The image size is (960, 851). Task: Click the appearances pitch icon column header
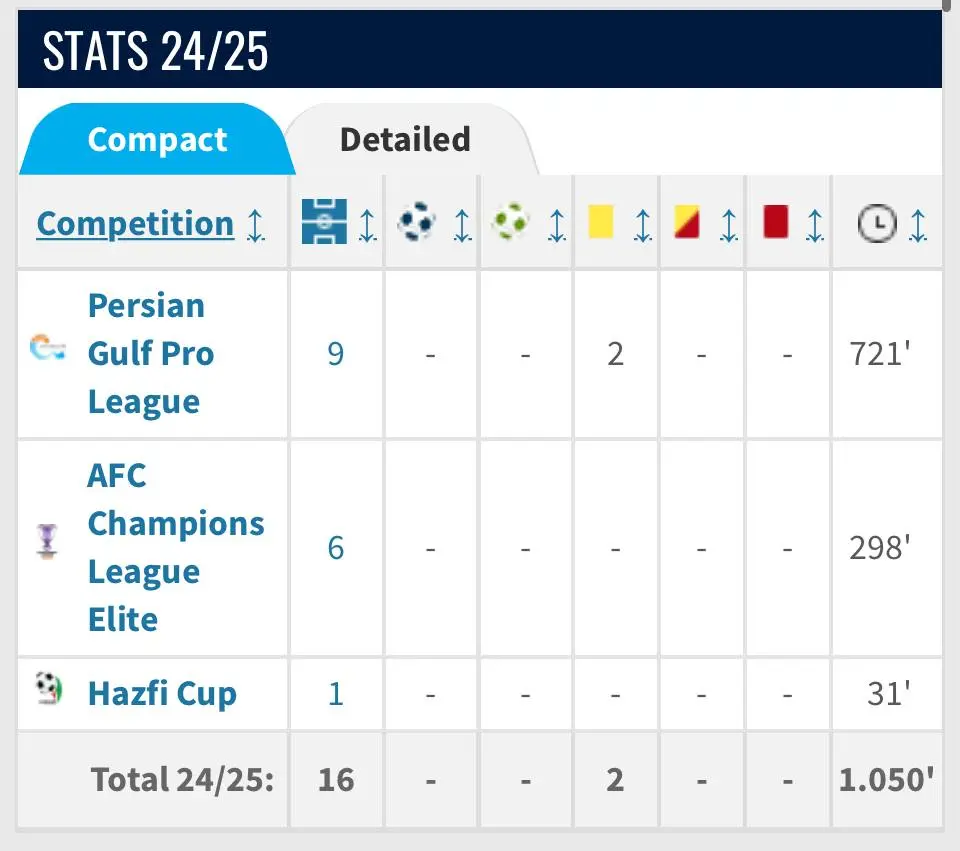point(324,222)
